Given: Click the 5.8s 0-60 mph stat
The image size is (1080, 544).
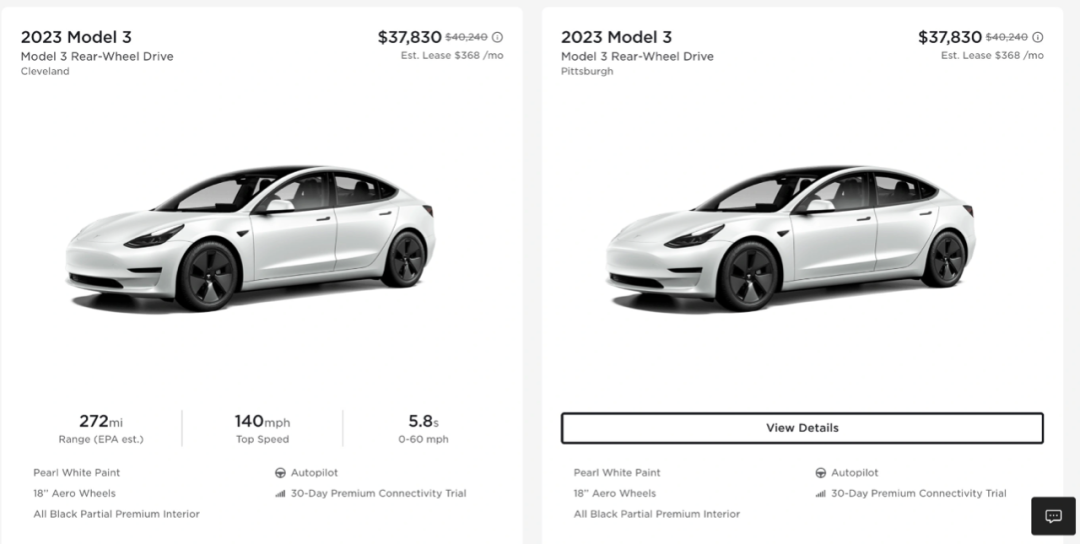Looking at the screenshot, I should (422, 428).
